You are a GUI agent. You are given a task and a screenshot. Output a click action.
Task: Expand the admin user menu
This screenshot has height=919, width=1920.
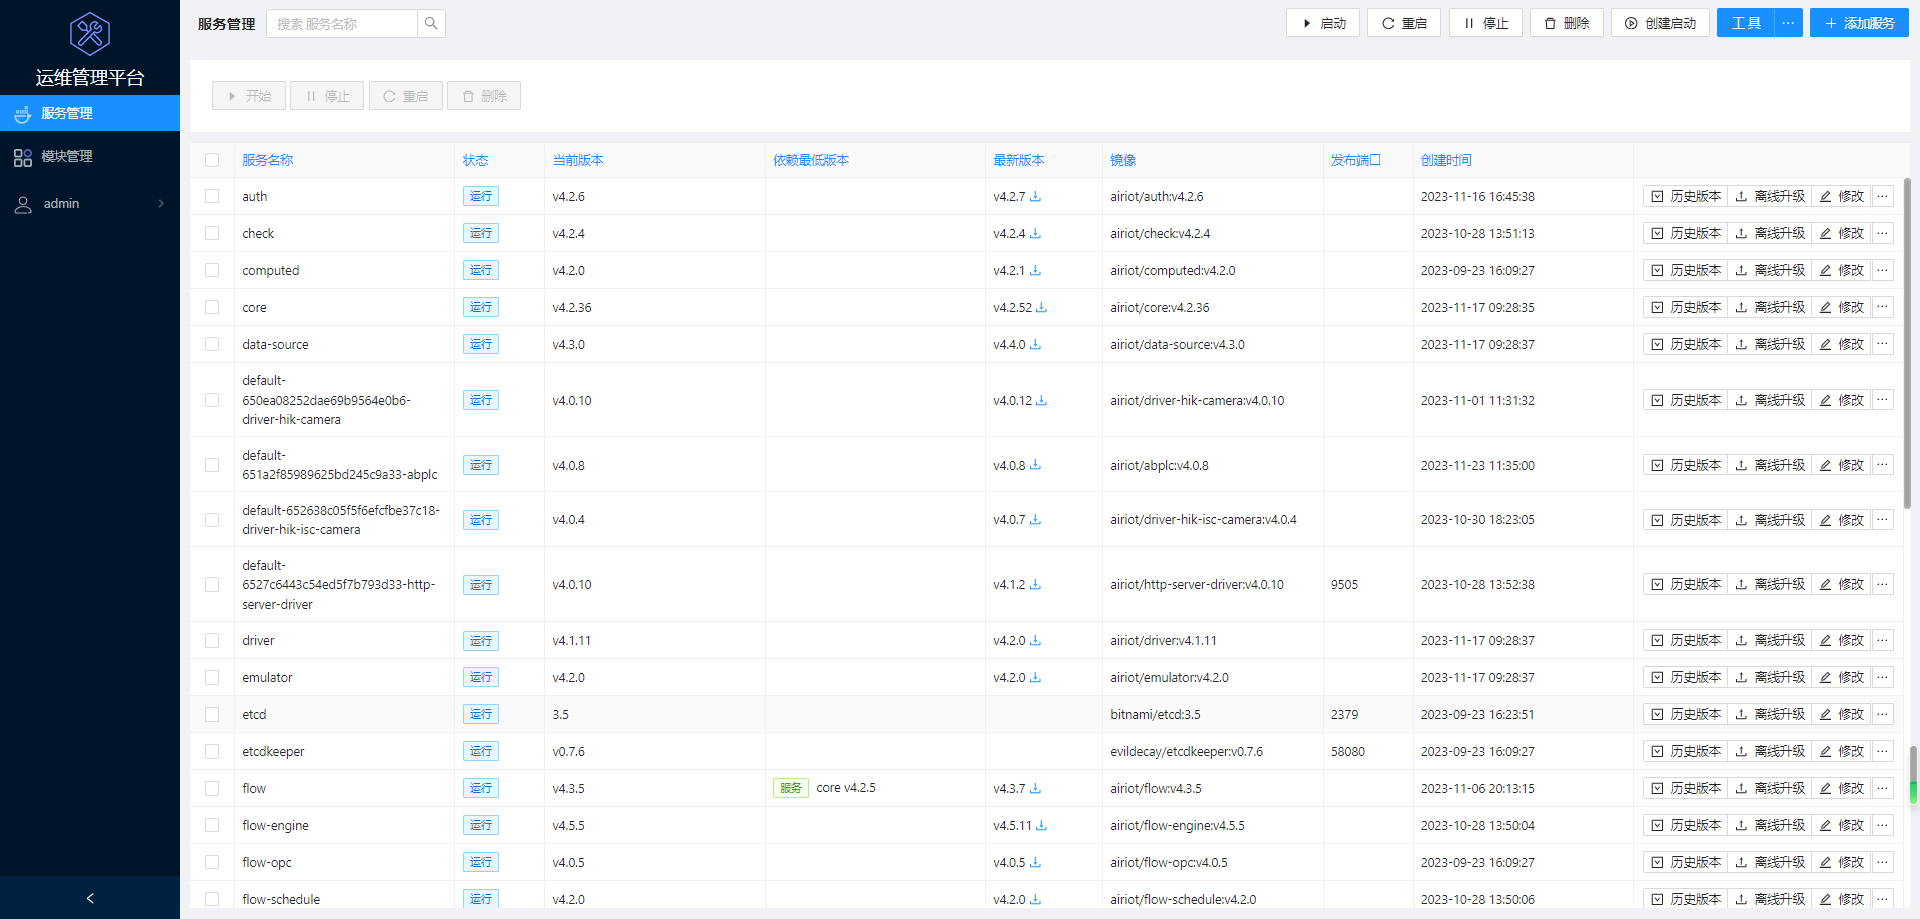pos(90,203)
